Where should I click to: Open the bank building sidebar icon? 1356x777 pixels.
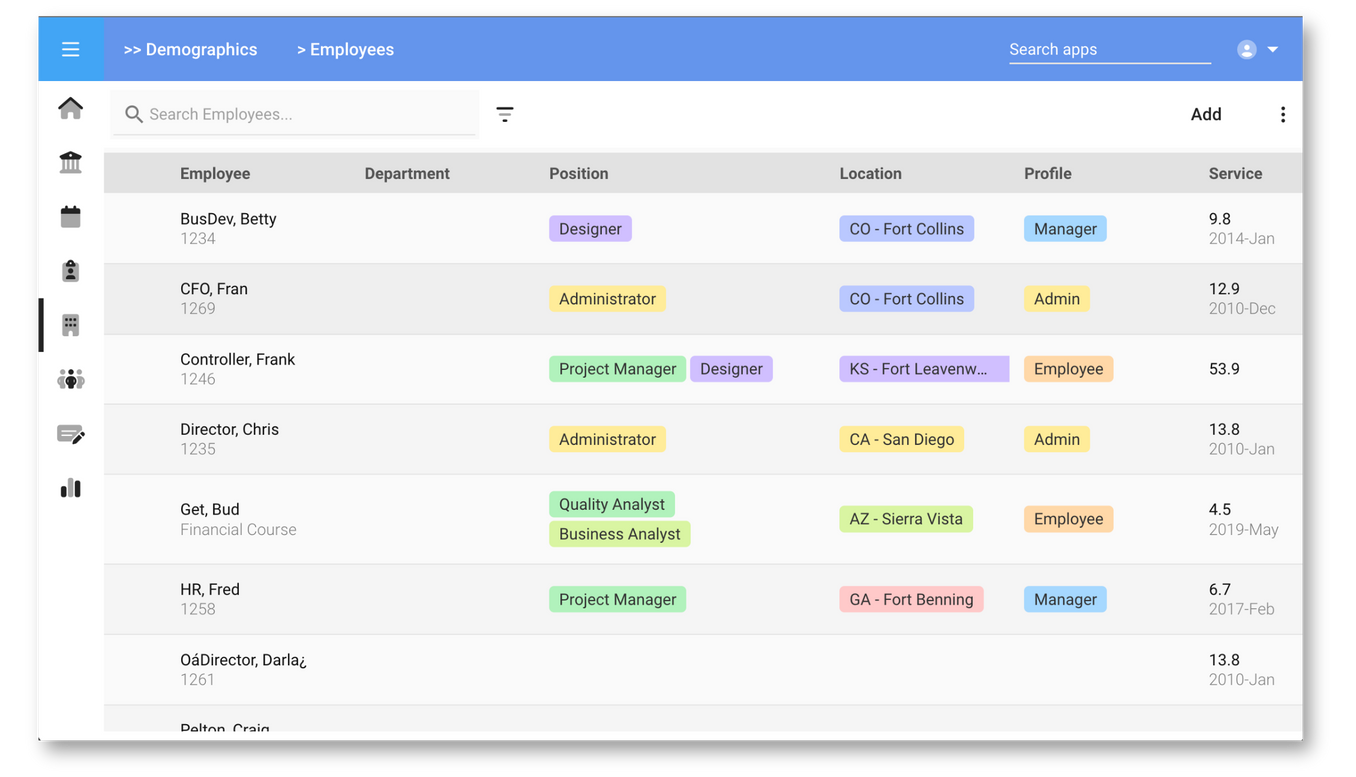(x=70, y=162)
